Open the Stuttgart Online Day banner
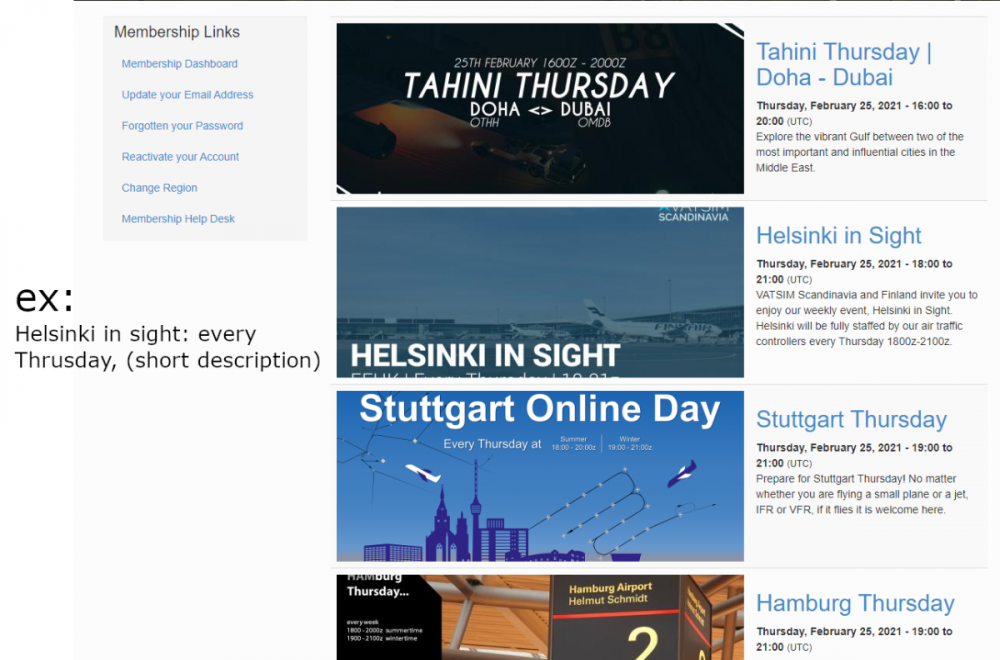Screen dimensions: 1000x660 (540, 476)
